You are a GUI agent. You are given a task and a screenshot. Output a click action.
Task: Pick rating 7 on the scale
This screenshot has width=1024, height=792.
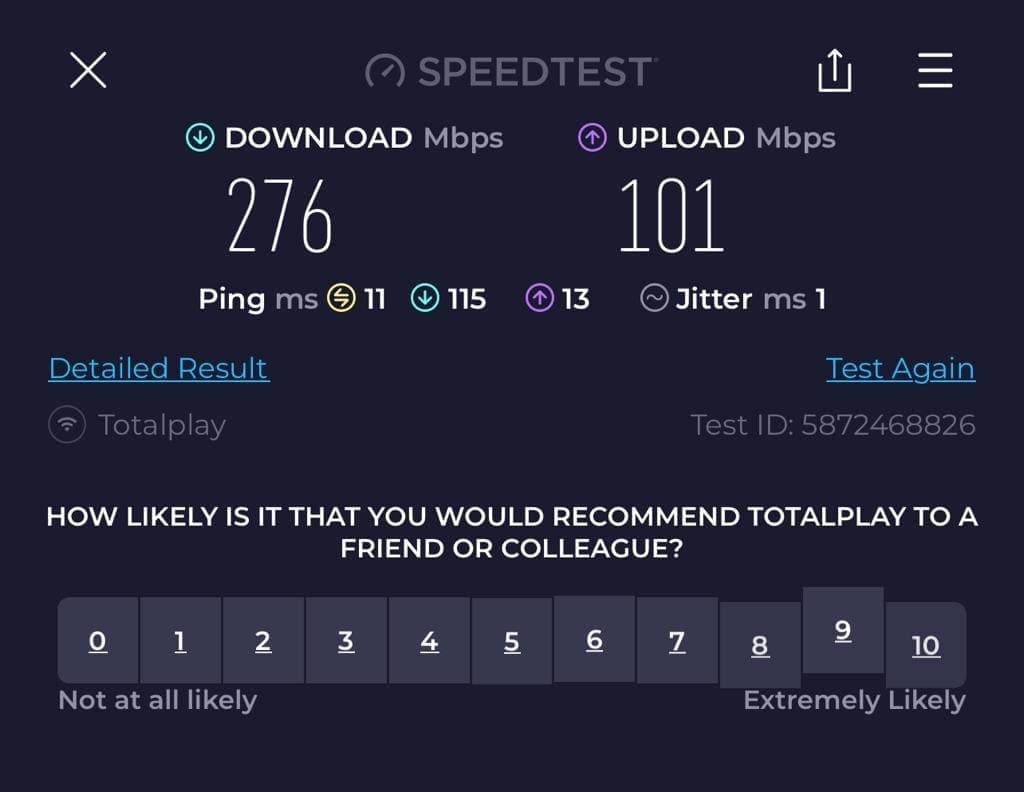coord(677,641)
